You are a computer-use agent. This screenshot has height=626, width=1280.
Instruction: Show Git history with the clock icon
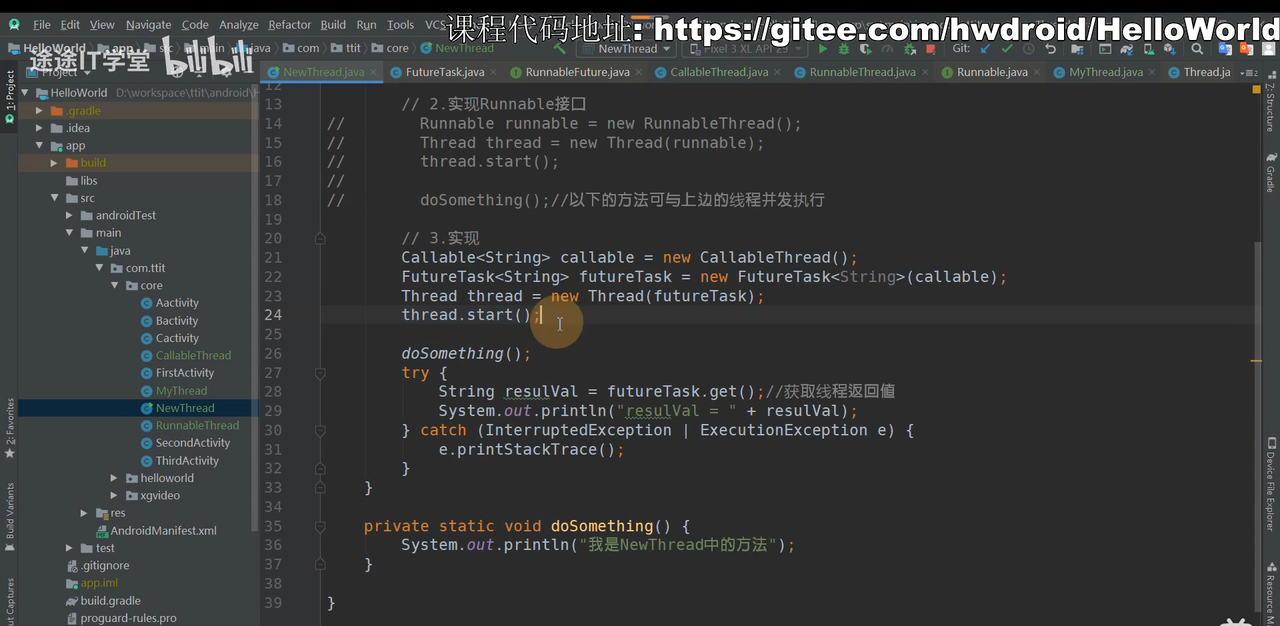coord(1029,49)
